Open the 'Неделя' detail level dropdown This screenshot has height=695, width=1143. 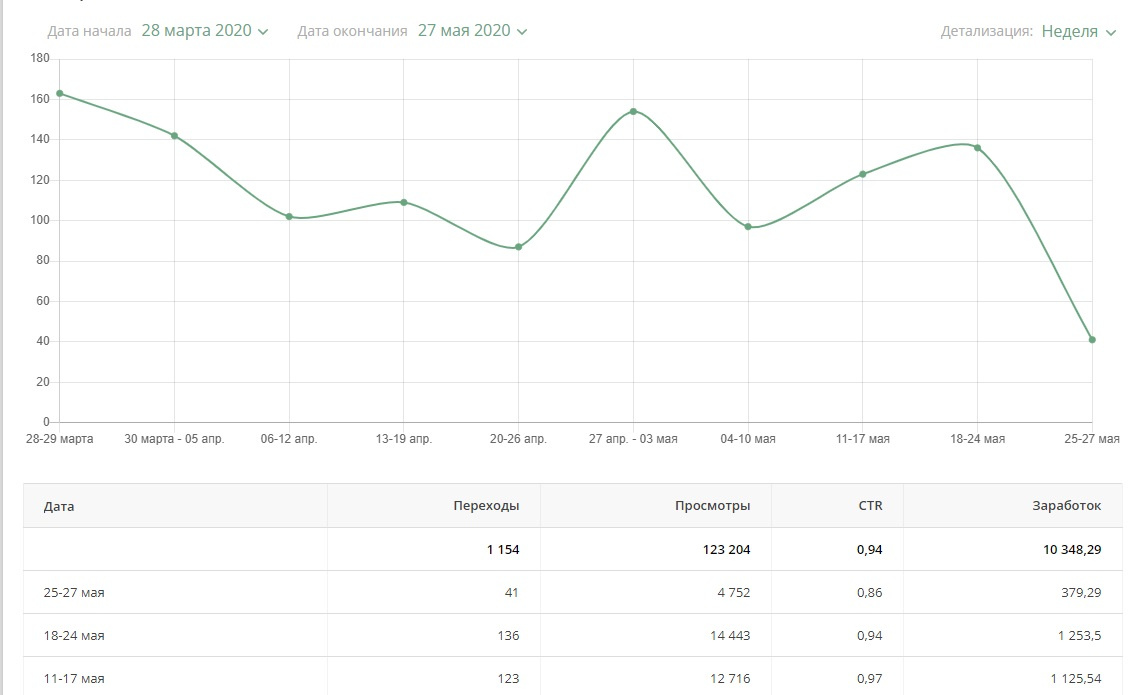click(x=1078, y=31)
